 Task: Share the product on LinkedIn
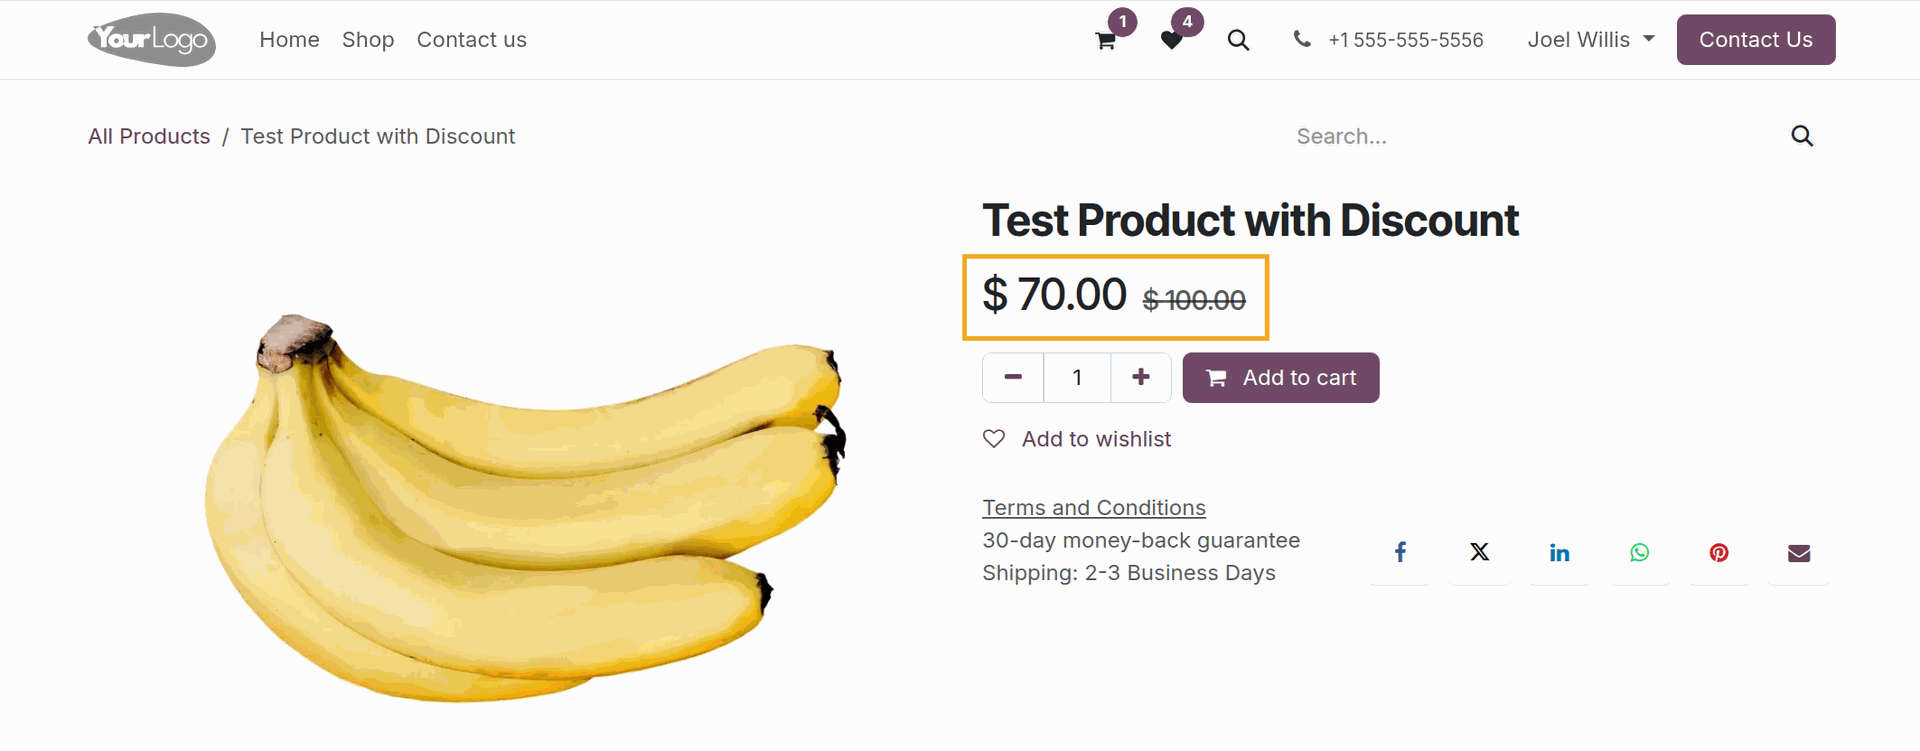pos(1559,551)
